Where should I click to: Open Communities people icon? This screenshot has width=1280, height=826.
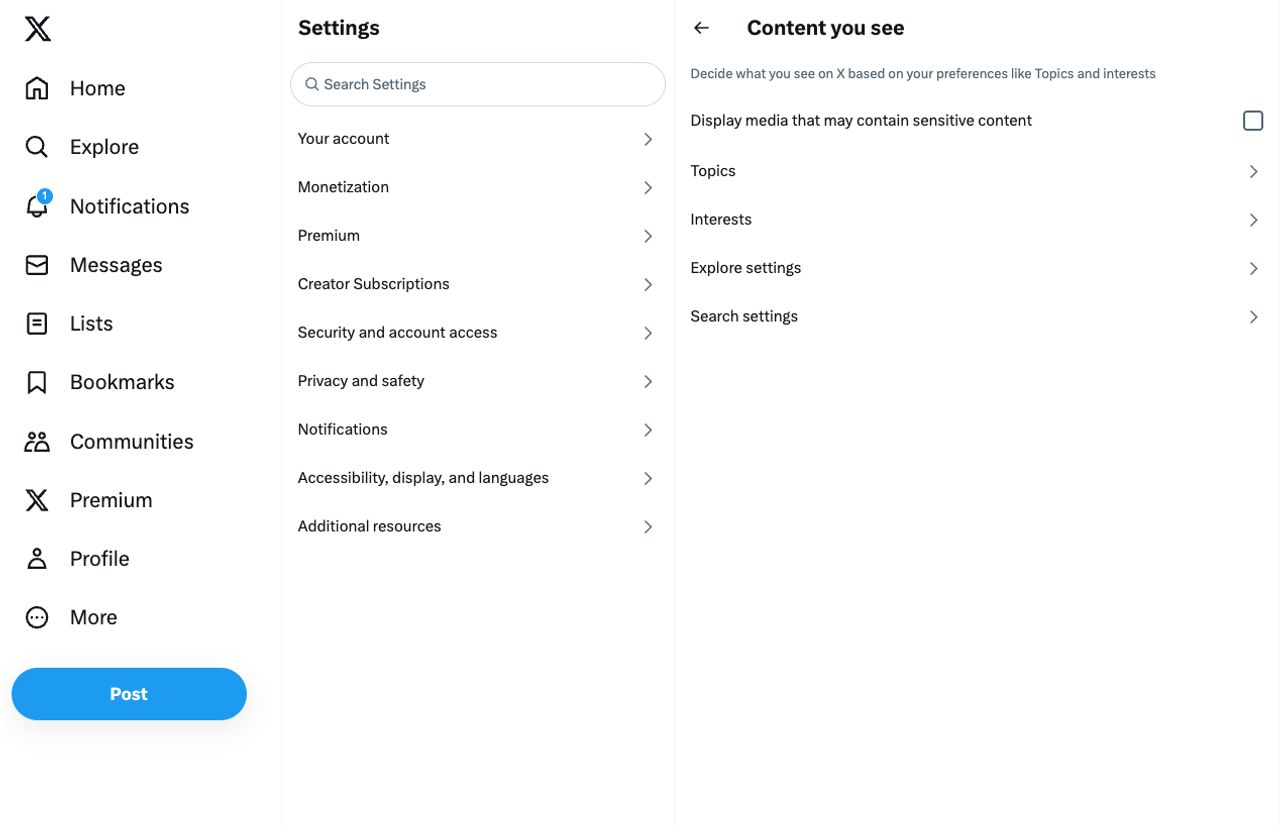tap(37, 441)
